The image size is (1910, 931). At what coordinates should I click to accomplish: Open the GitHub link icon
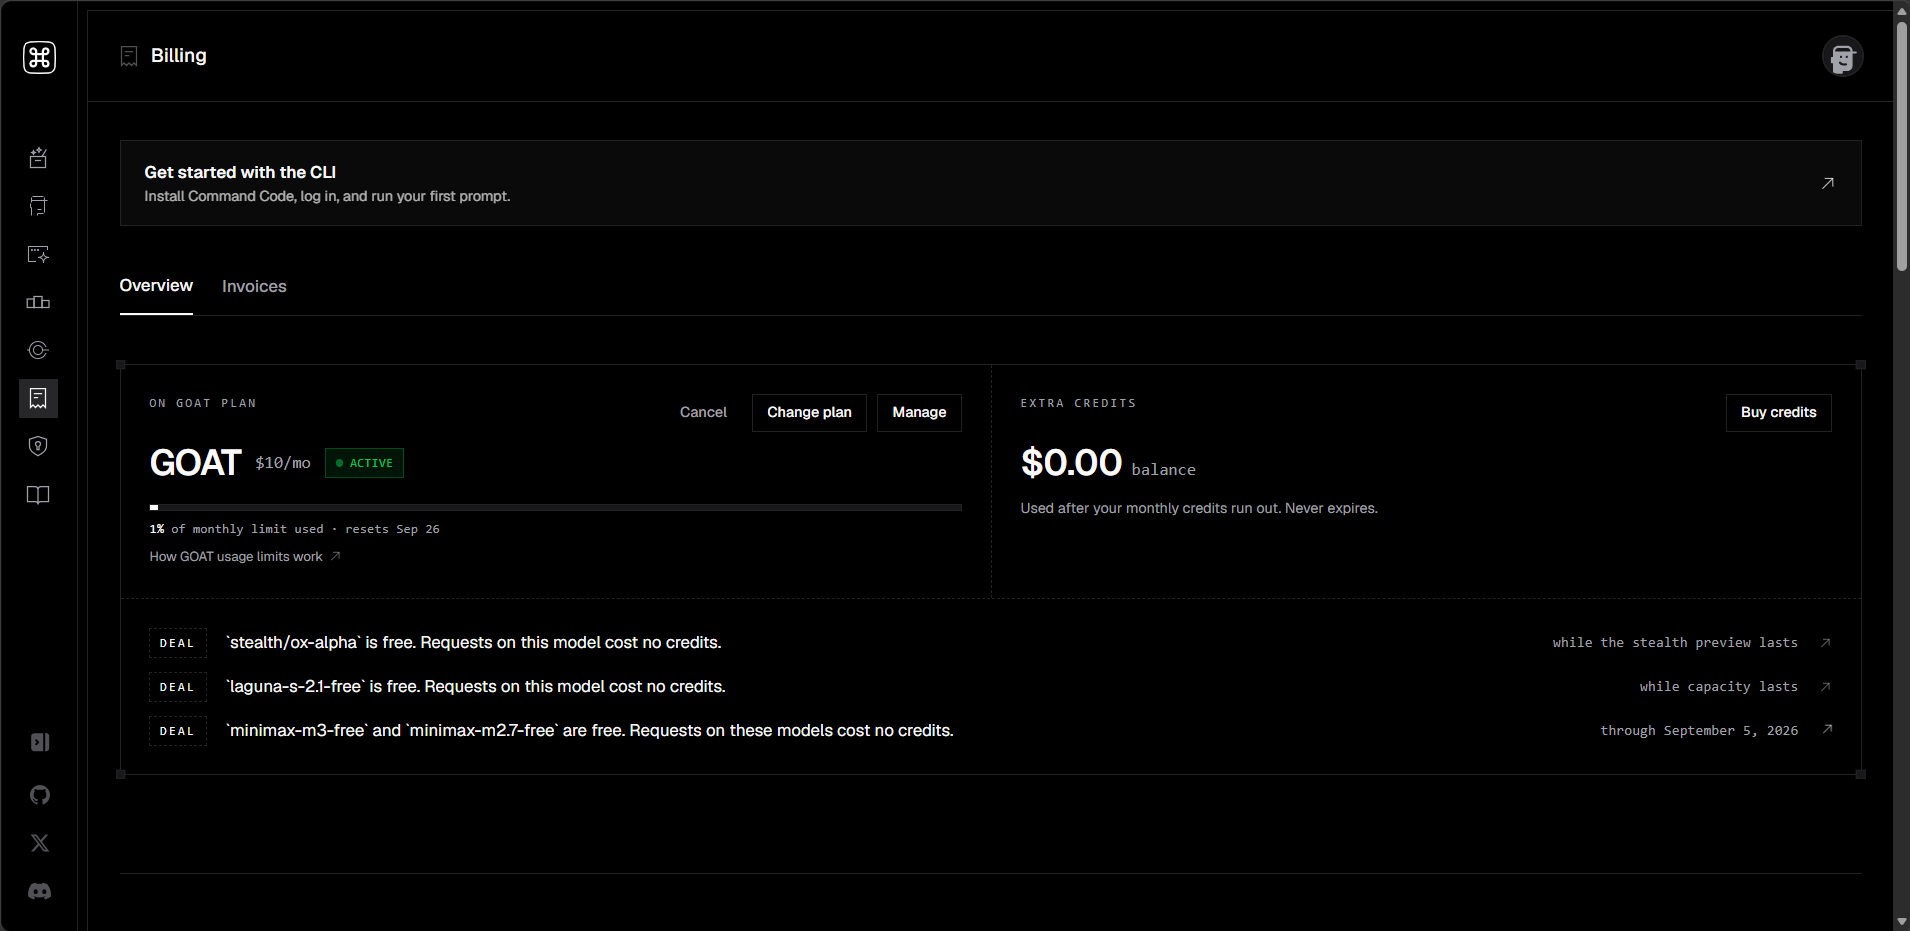[x=40, y=795]
